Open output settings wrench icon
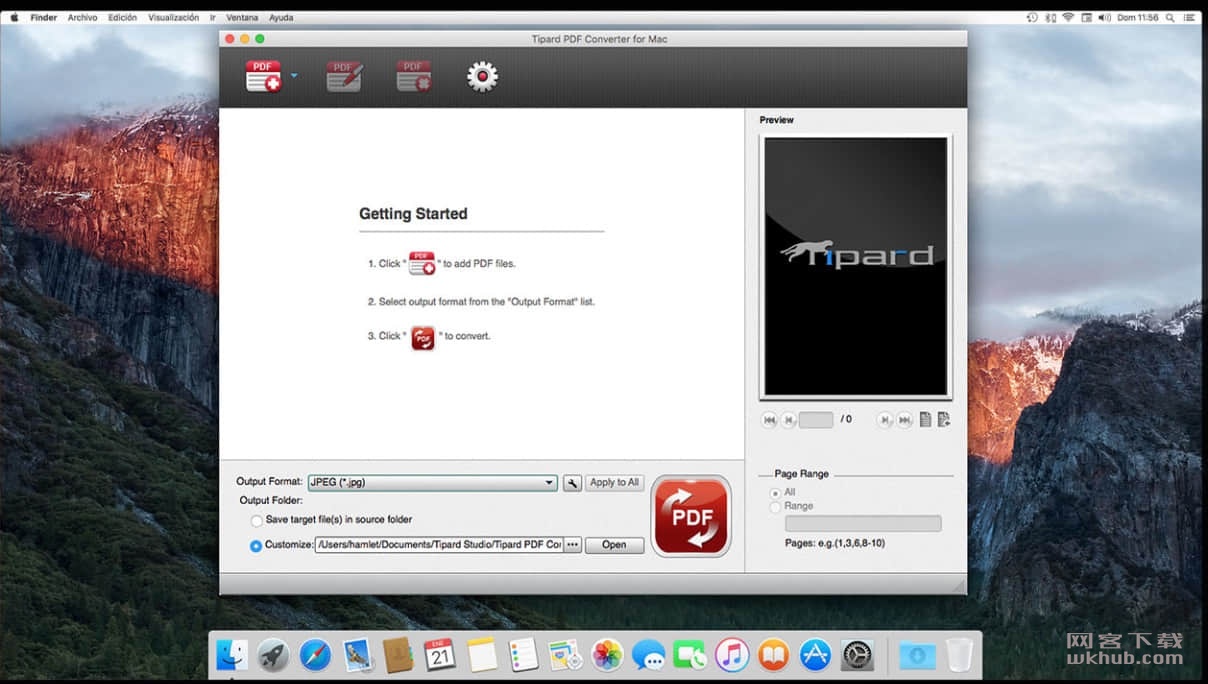The width and height of the screenshot is (1208, 684). click(x=572, y=483)
